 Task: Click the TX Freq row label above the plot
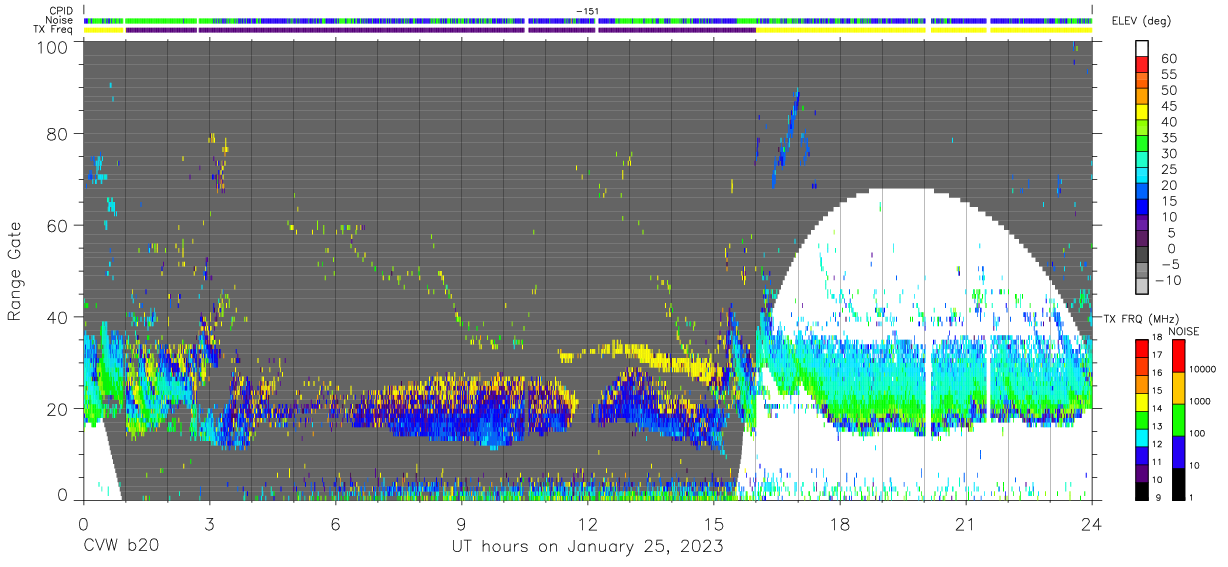click(x=53, y=29)
